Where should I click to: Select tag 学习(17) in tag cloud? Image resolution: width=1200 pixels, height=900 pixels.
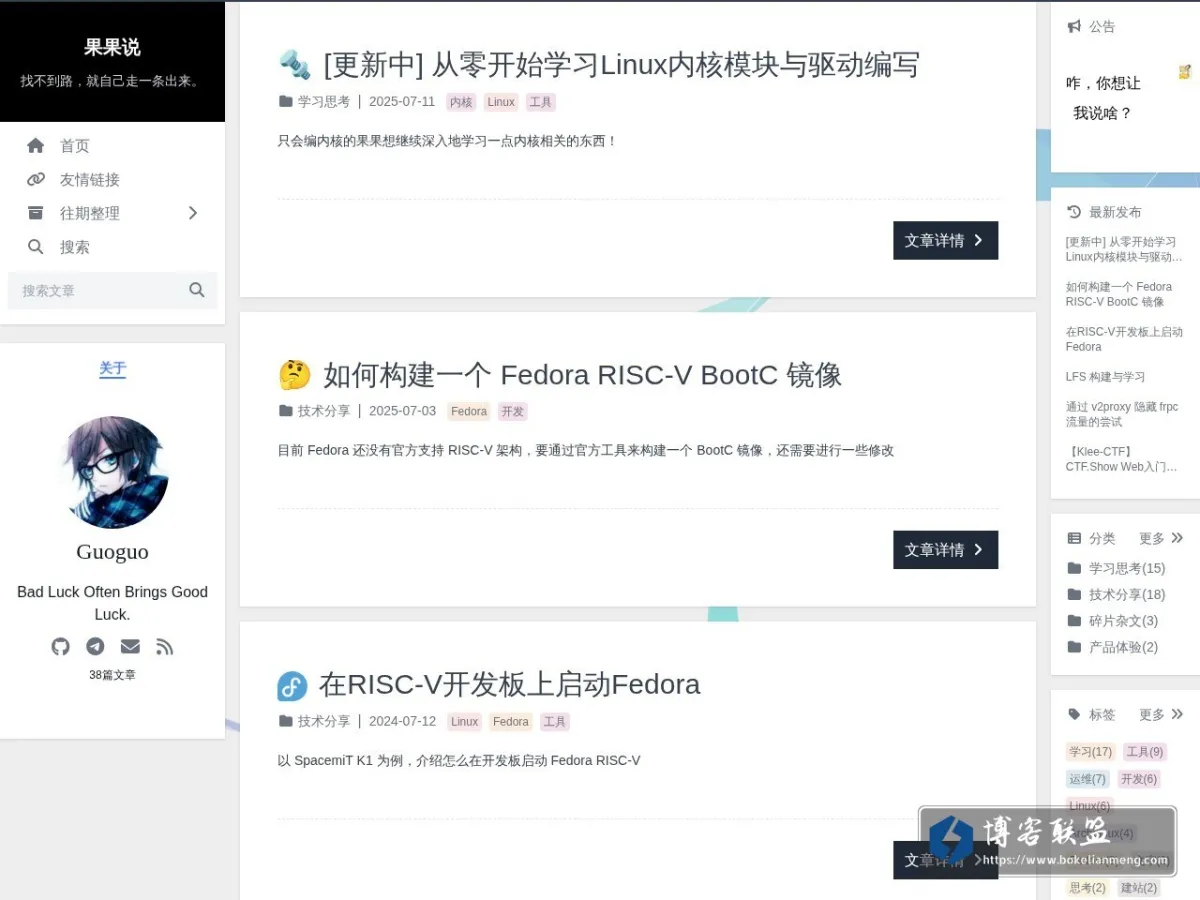click(1091, 752)
